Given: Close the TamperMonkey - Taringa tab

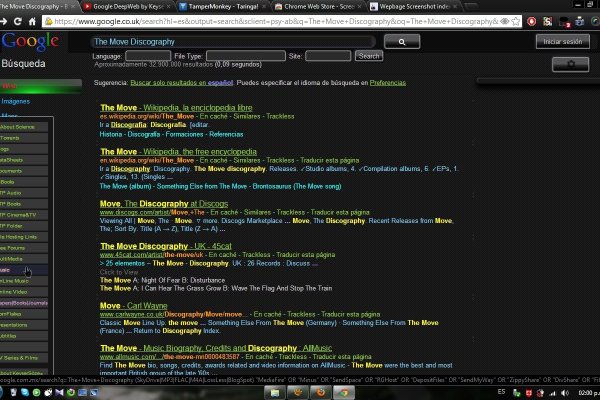Looking at the screenshot, I should [264, 7].
